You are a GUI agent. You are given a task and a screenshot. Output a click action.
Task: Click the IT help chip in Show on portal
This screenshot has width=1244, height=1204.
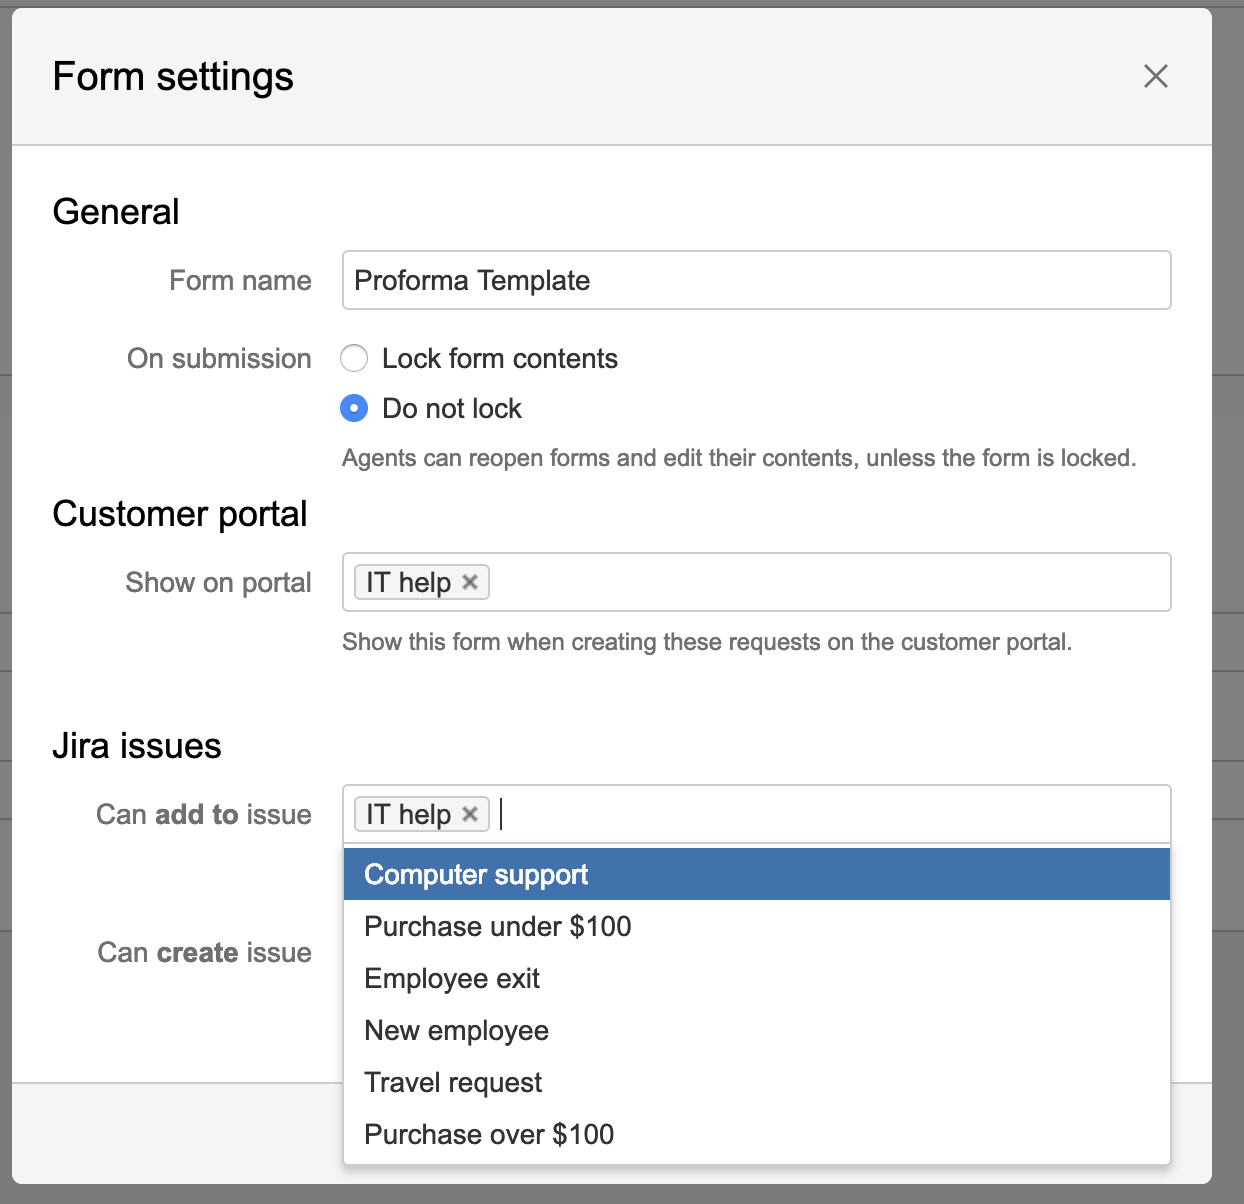tap(408, 582)
